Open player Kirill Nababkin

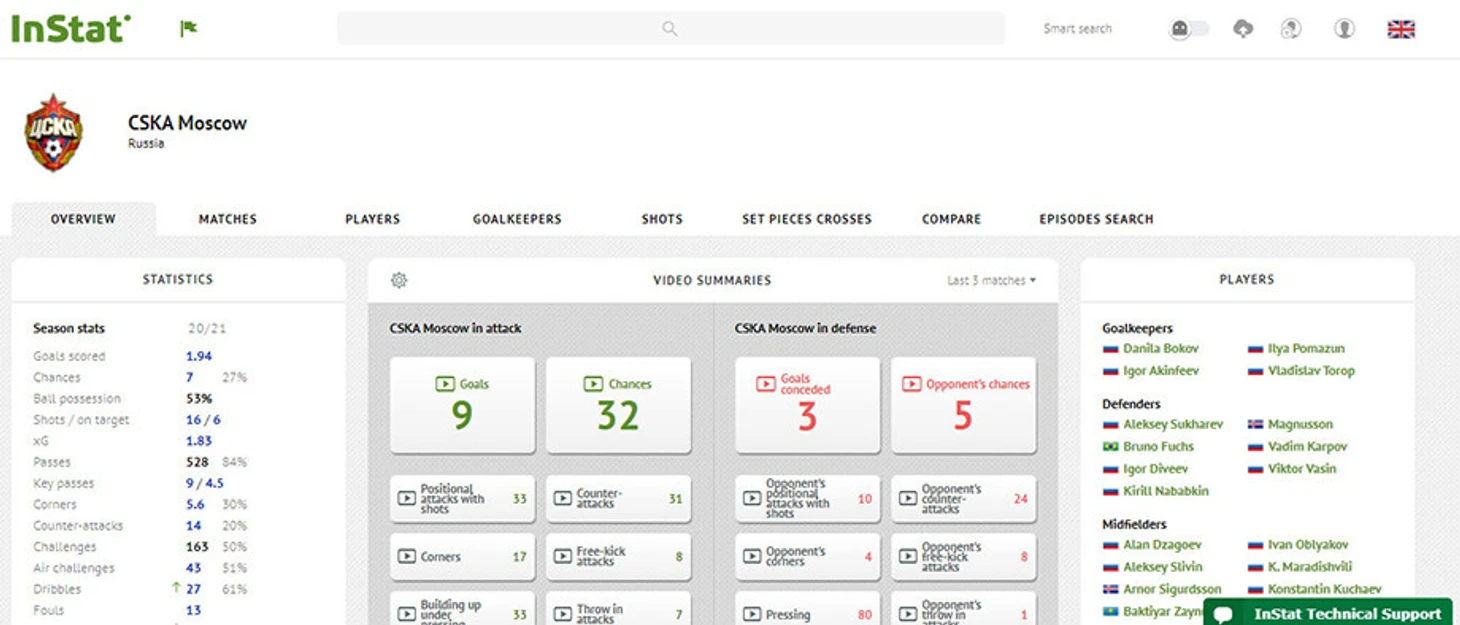tap(1166, 491)
